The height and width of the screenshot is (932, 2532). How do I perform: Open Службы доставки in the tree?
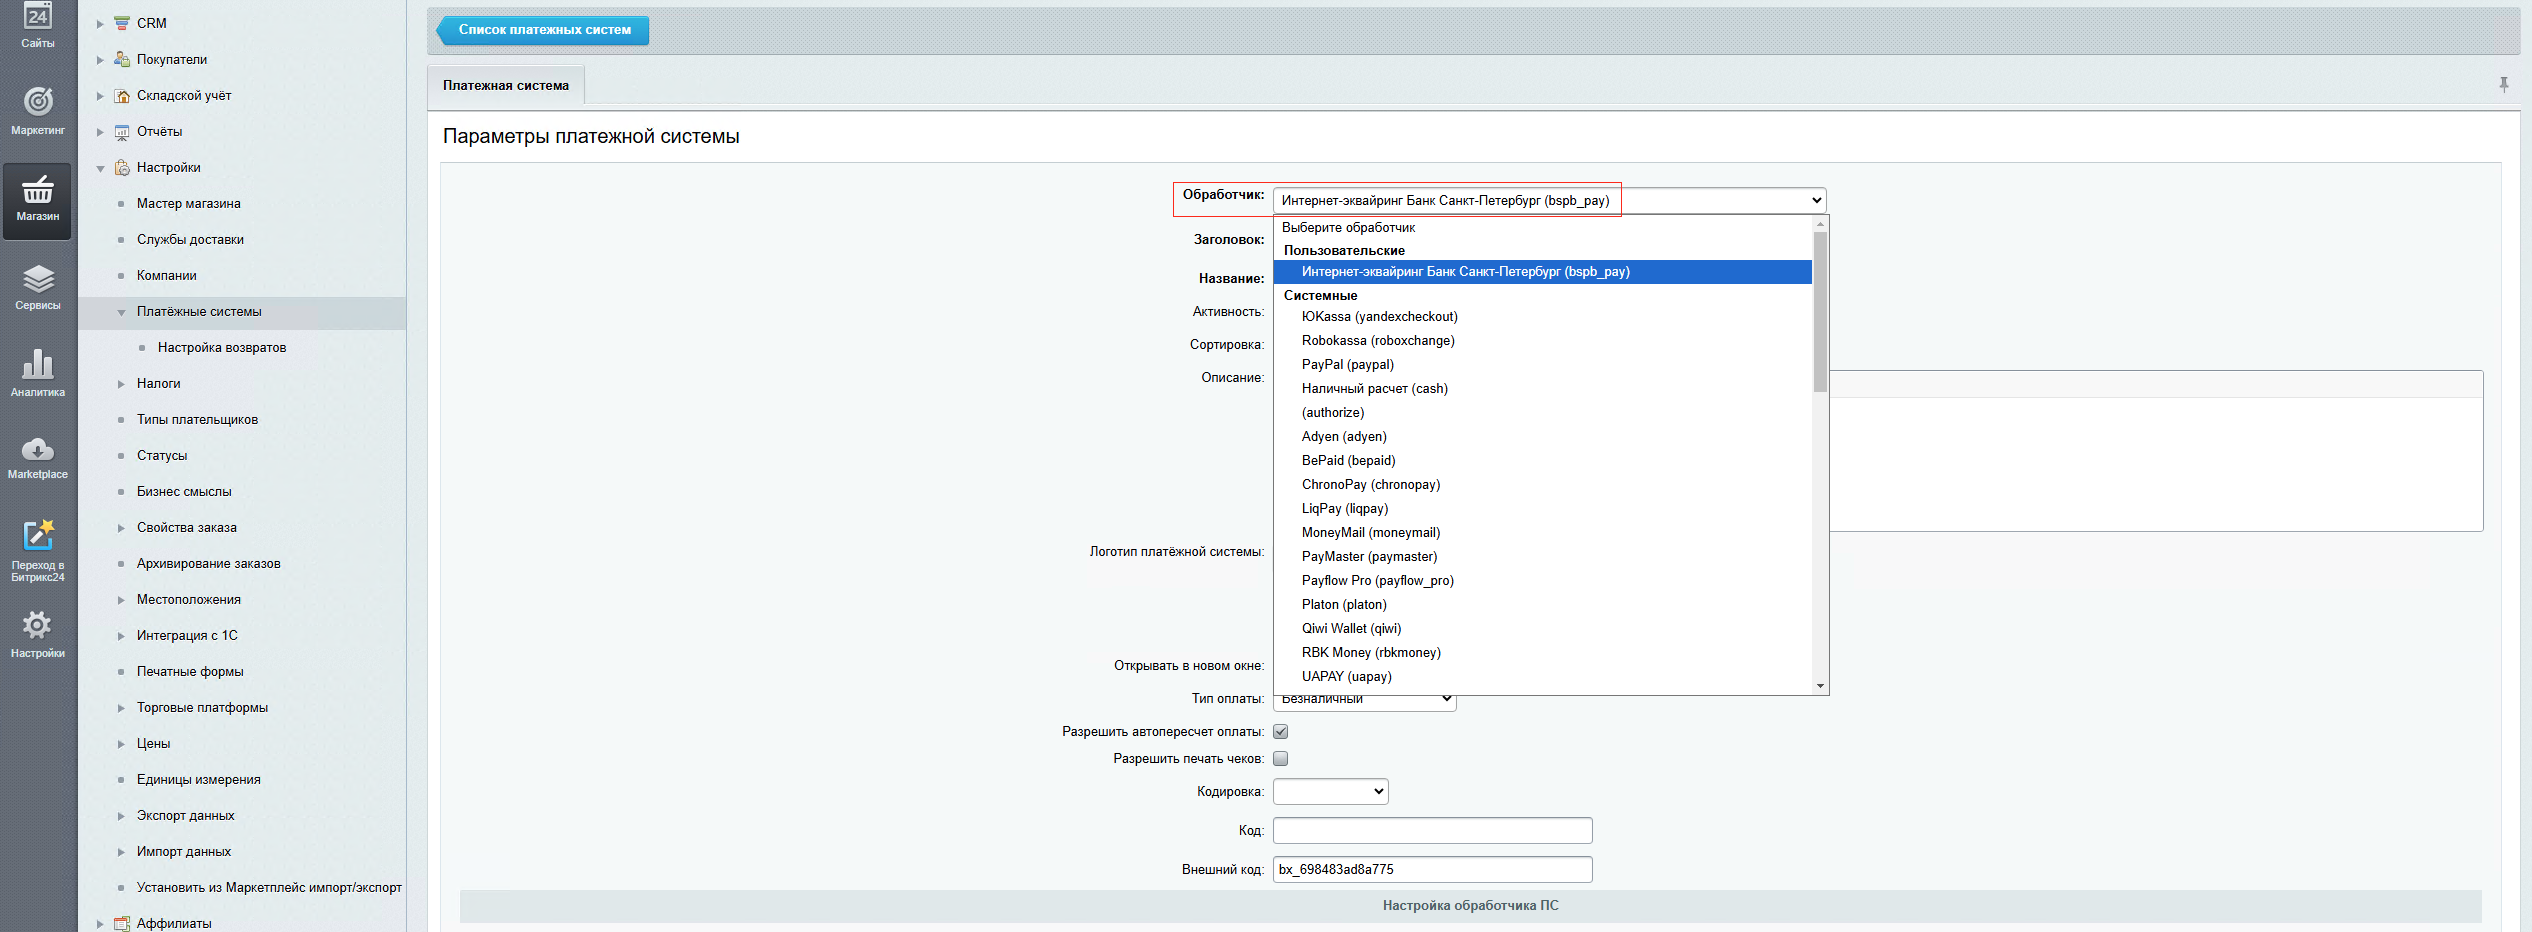coord(190,239)
